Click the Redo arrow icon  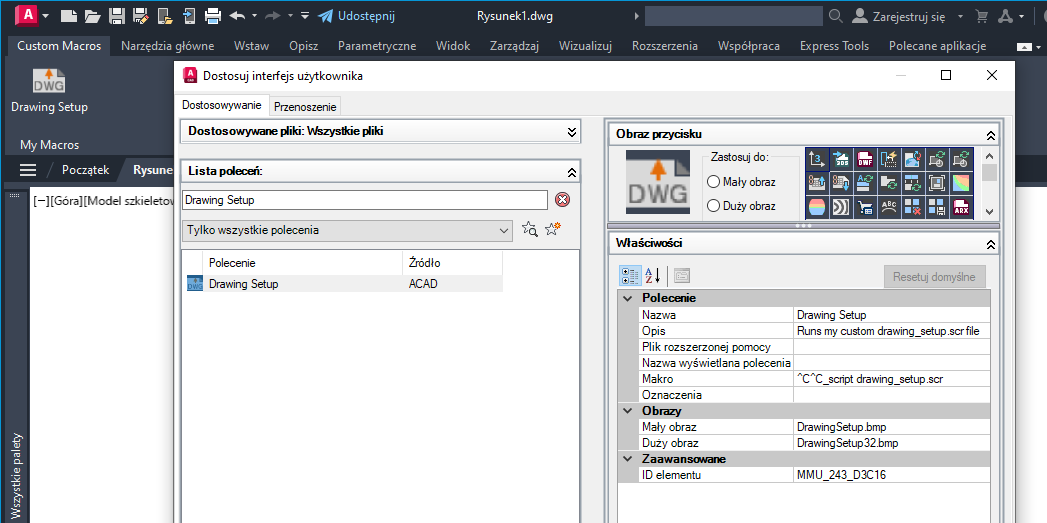(x=274, y=15)
